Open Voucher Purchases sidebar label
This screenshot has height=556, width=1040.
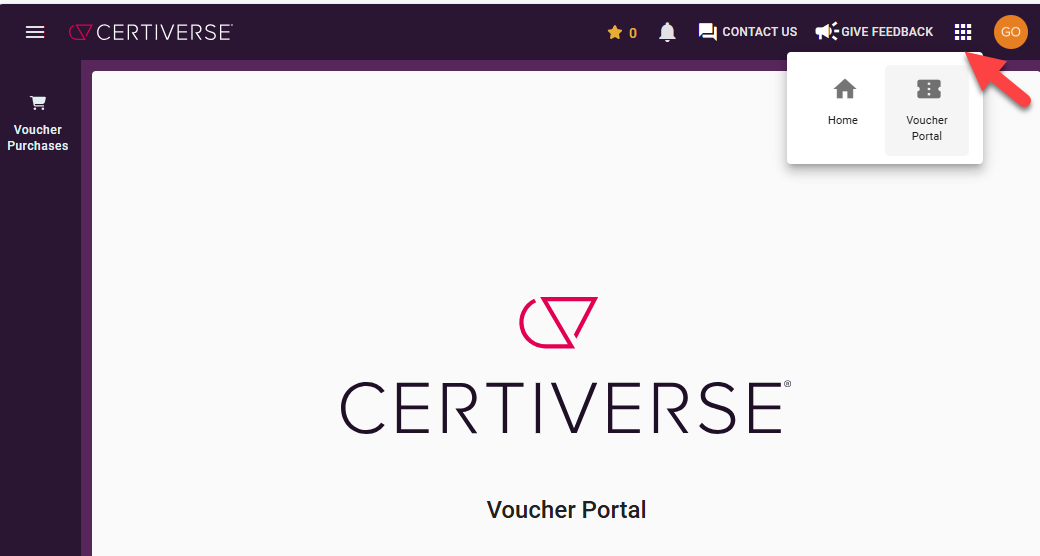[x=38, y=137]
